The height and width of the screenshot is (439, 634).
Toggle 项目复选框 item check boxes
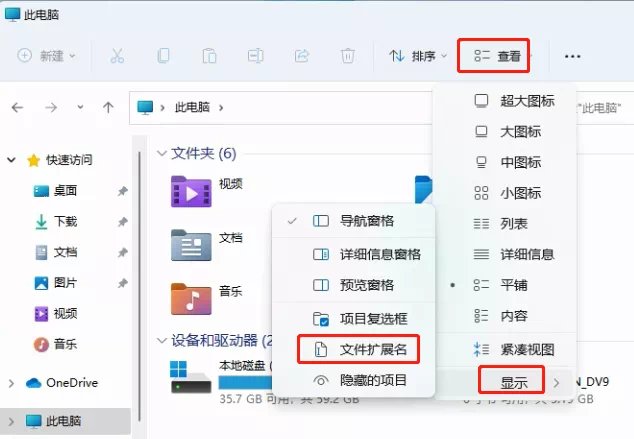(353, 319)
